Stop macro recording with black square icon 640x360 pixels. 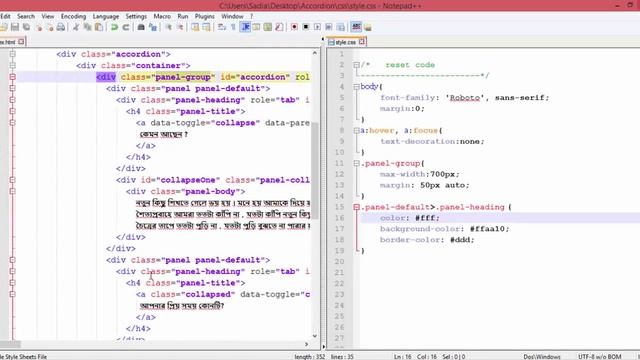(306, 27)
